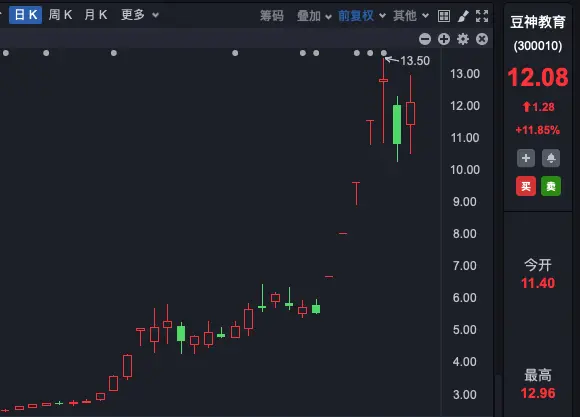
Task: Click event marker dot above 13.50 peak
Action: [384, 53]
